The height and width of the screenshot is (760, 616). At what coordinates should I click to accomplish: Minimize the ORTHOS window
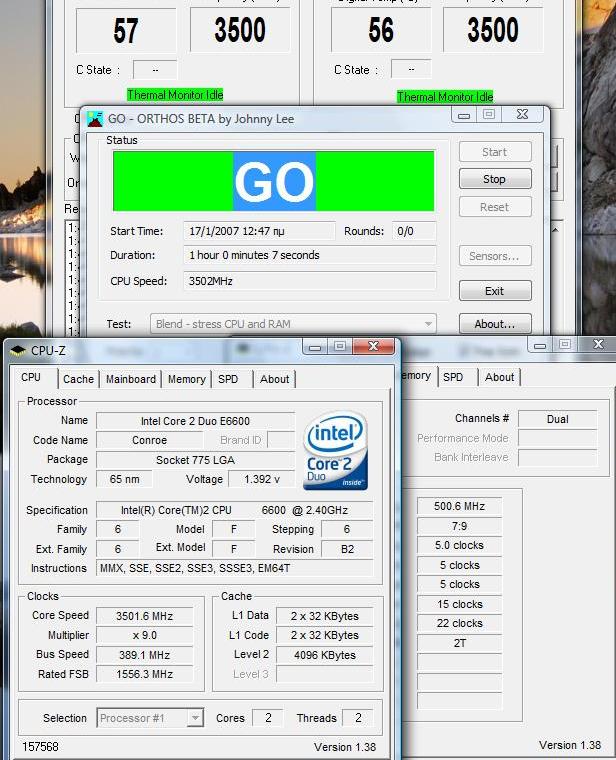click(464, 115)
